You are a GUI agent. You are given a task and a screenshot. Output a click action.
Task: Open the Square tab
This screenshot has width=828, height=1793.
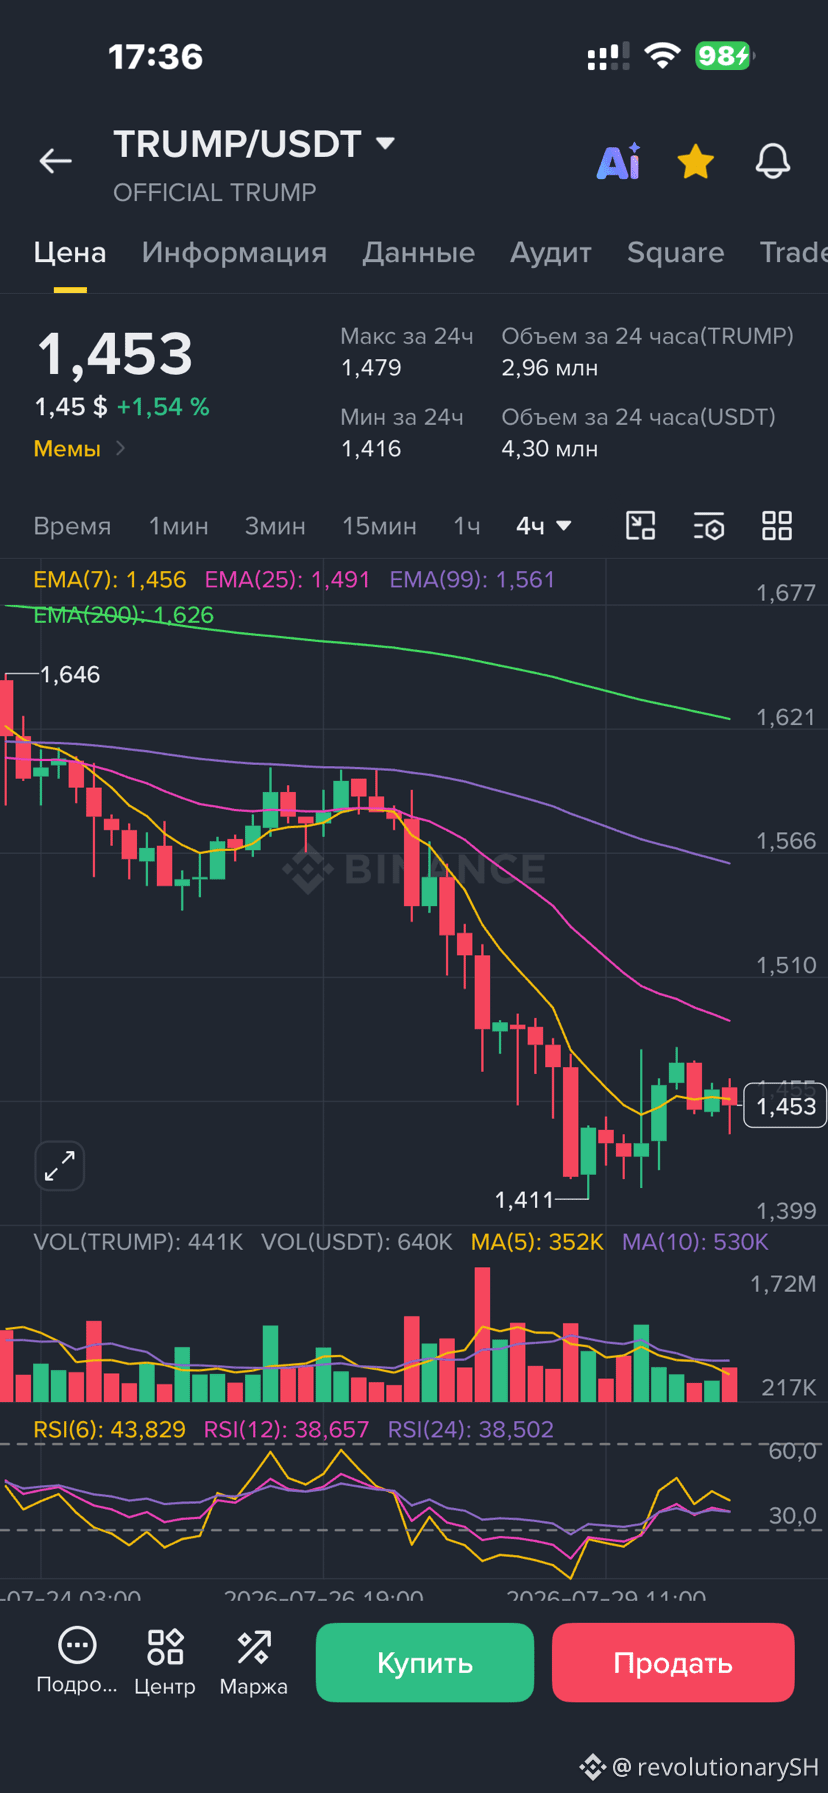[x=675, y=252]
